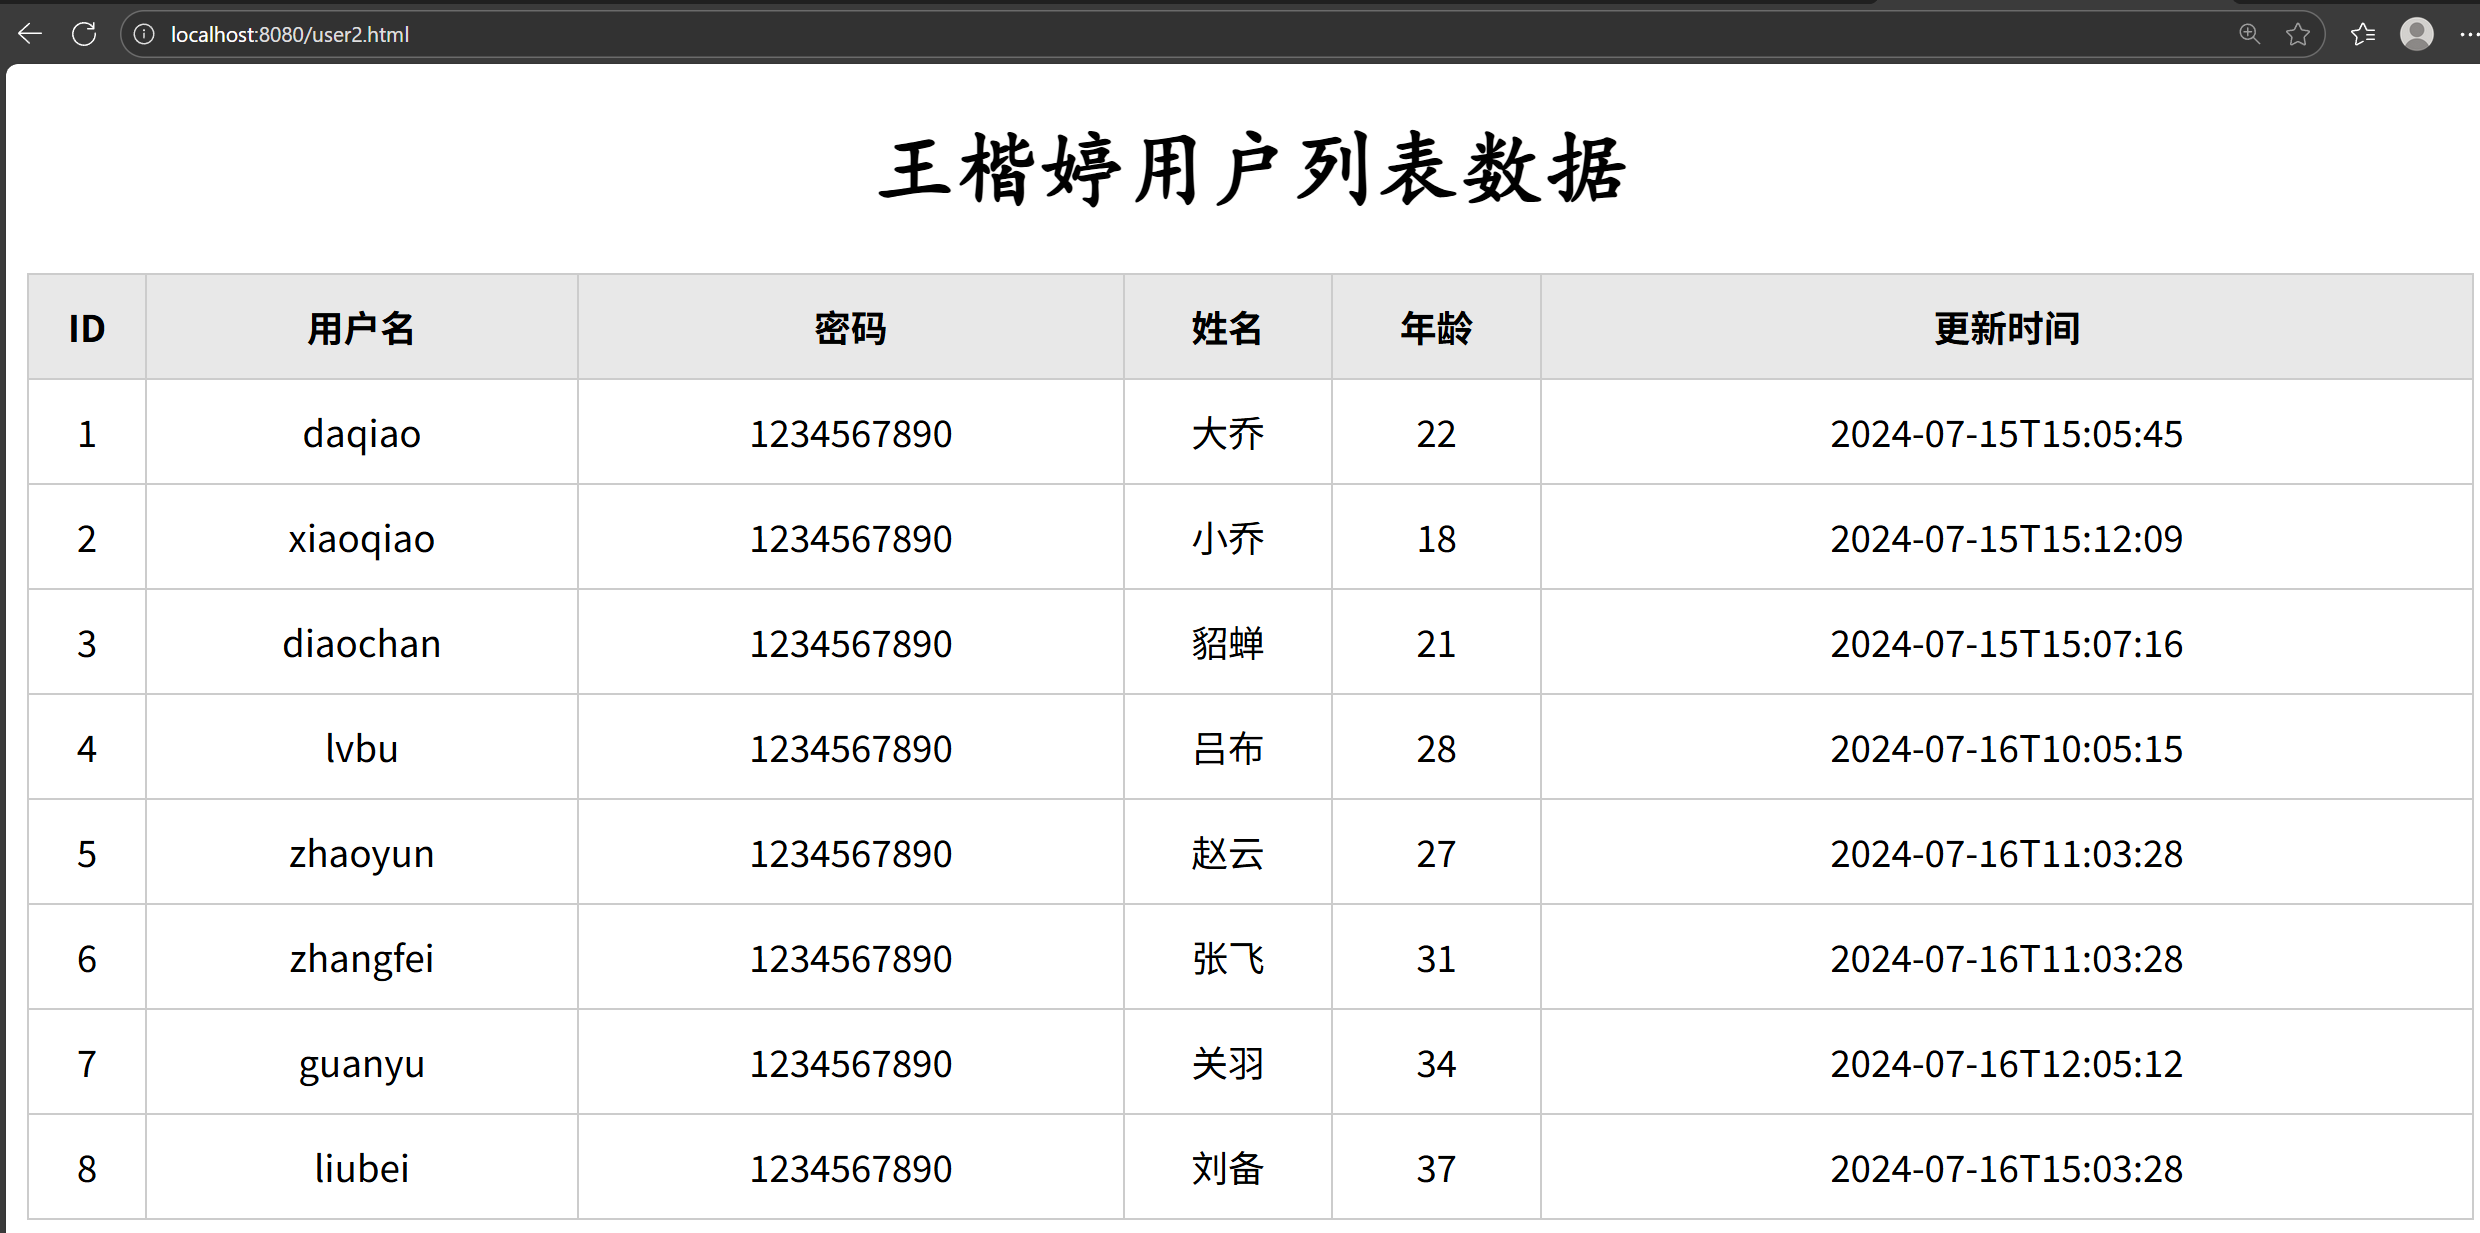Click the 用户名 column header
Screen dimensions: 2480x1233
pos(361,328)
